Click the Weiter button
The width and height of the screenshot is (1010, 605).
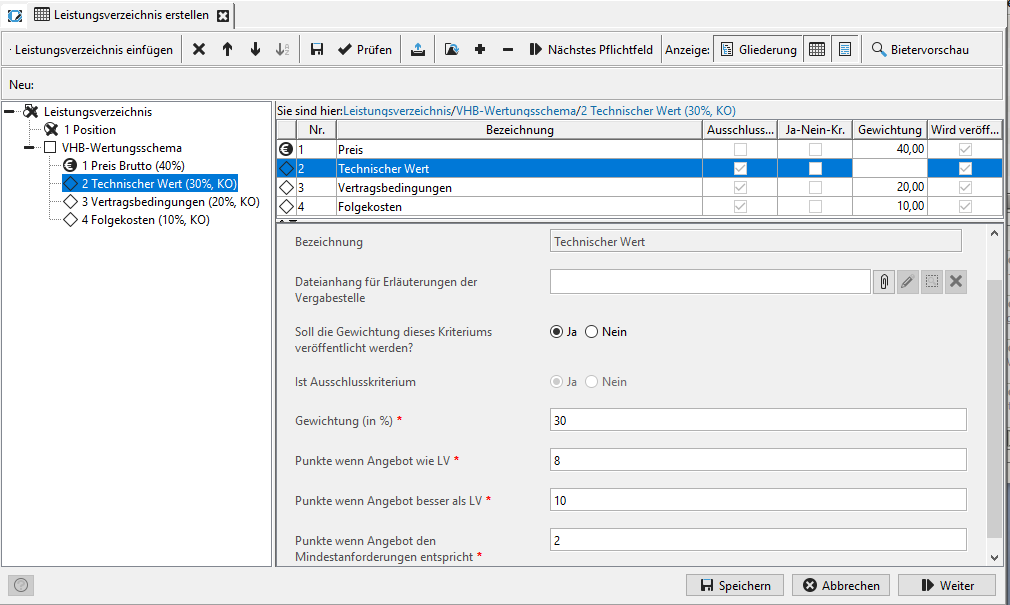pos(947,585)
